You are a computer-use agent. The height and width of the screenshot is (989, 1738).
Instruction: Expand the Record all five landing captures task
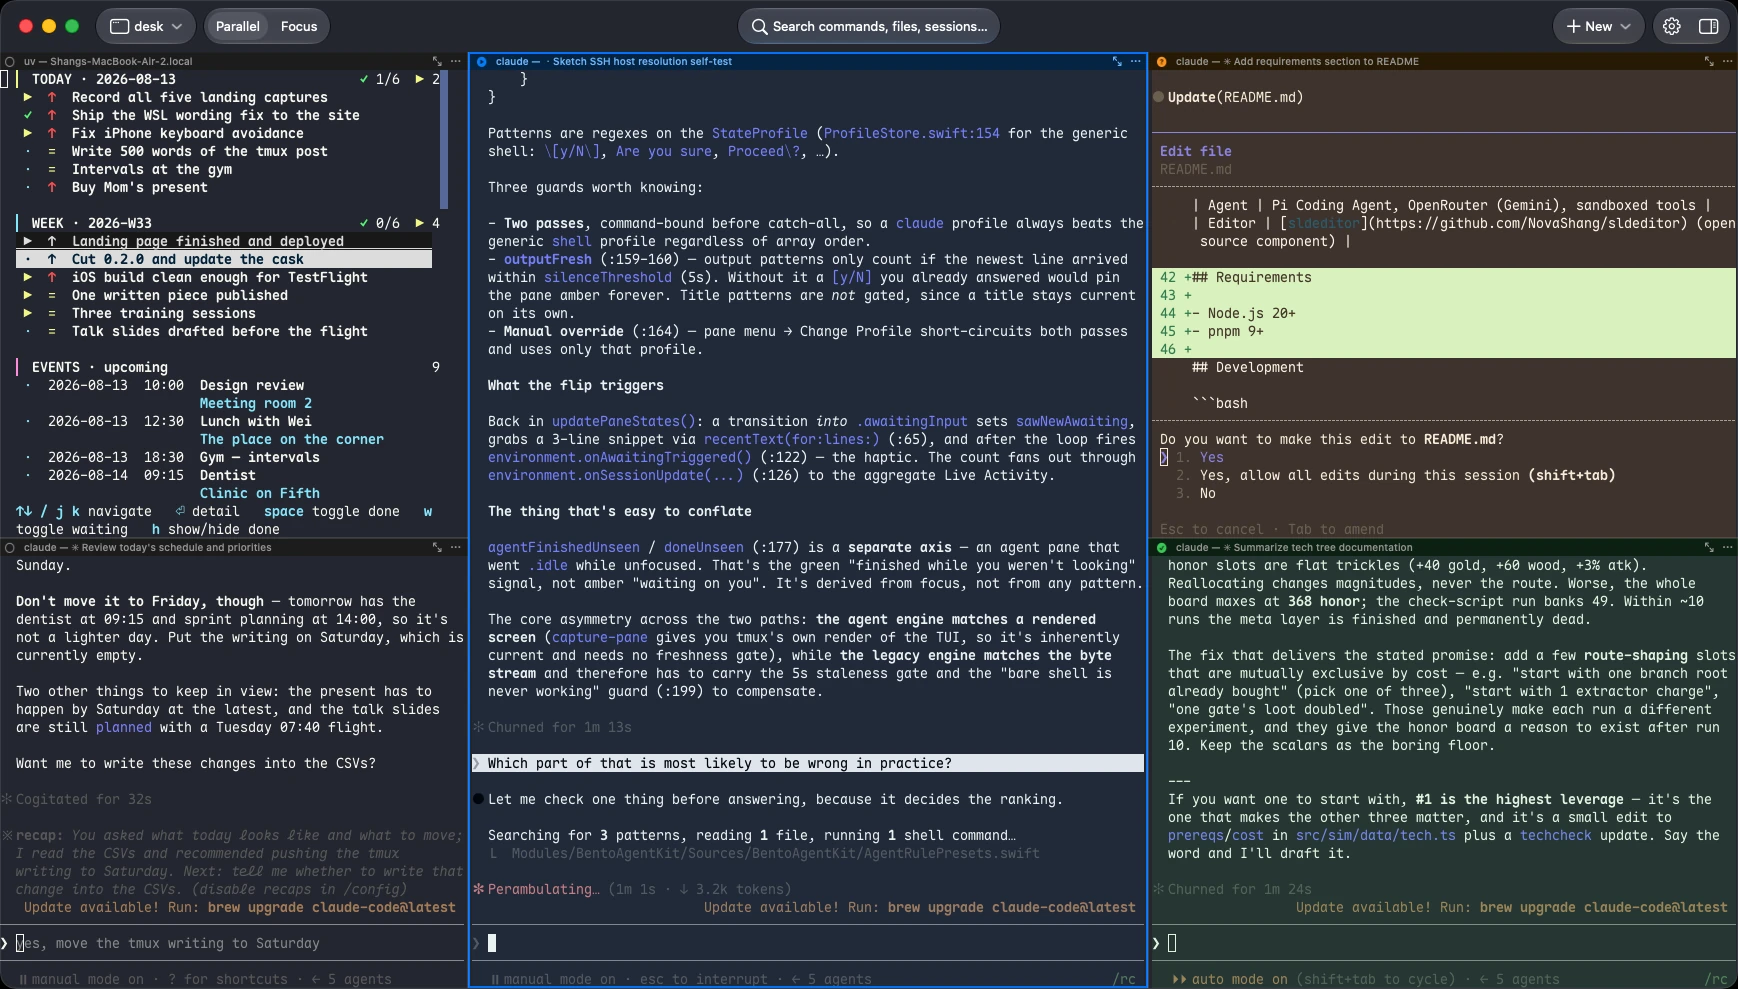28,97
